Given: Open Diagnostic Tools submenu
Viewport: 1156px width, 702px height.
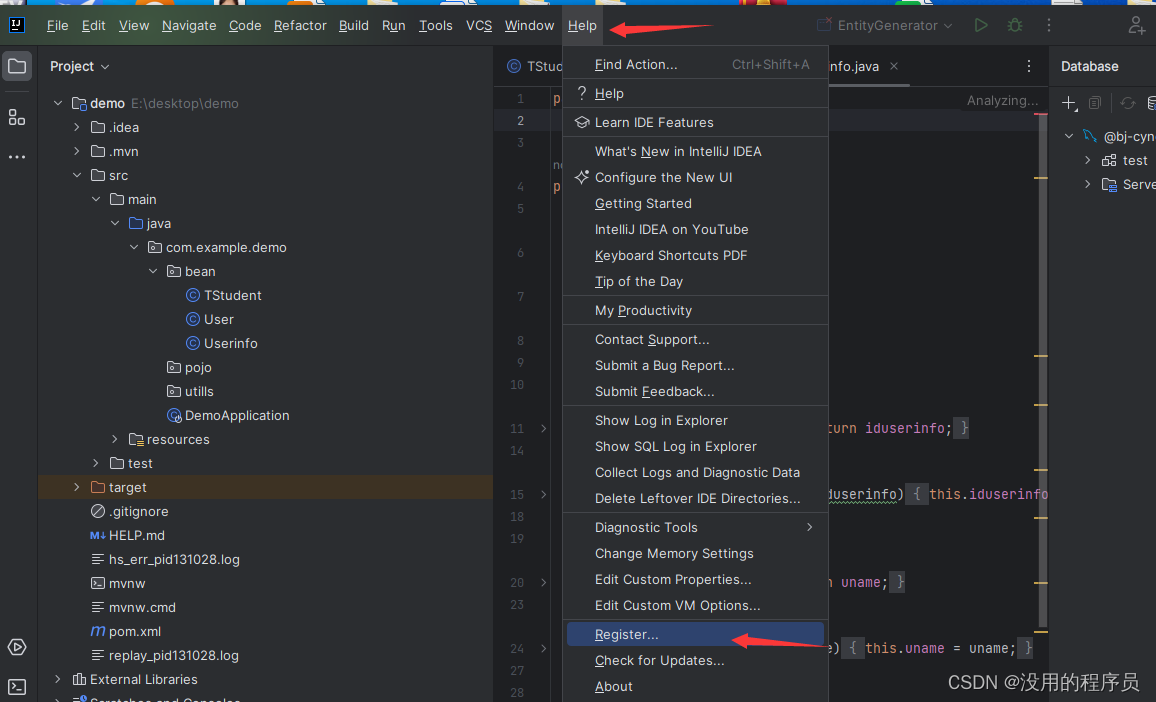Looking at the screenshot, I should (695, 527).
